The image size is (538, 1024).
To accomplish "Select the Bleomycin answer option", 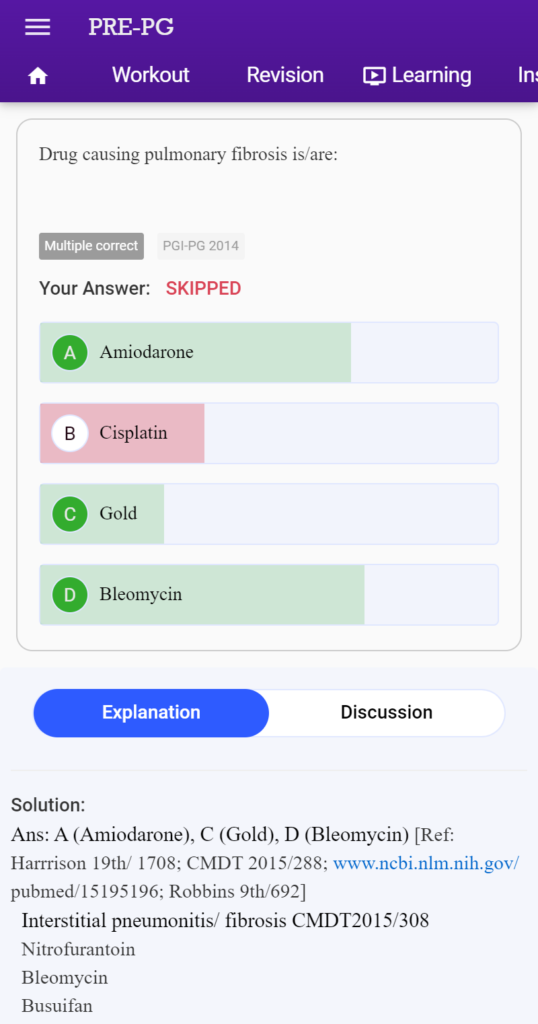I will (x=269, y=595).
